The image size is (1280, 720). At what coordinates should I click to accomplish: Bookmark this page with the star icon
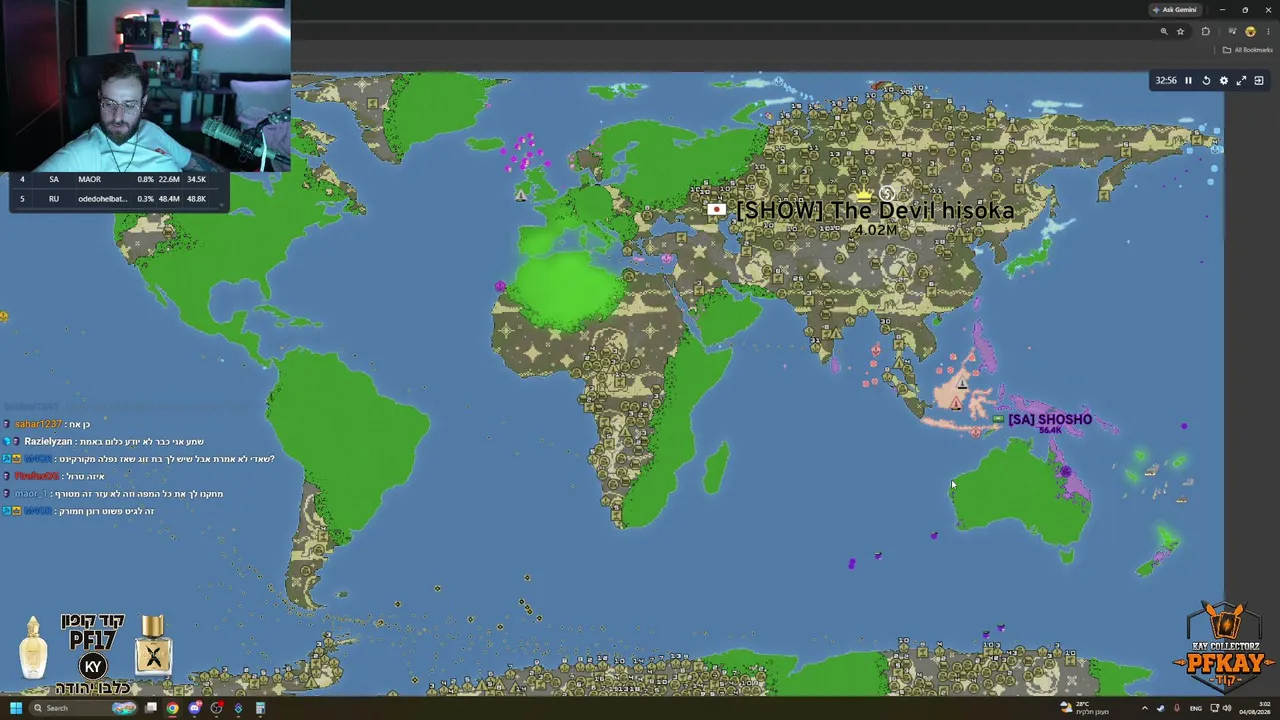[x=1180, y=32]
